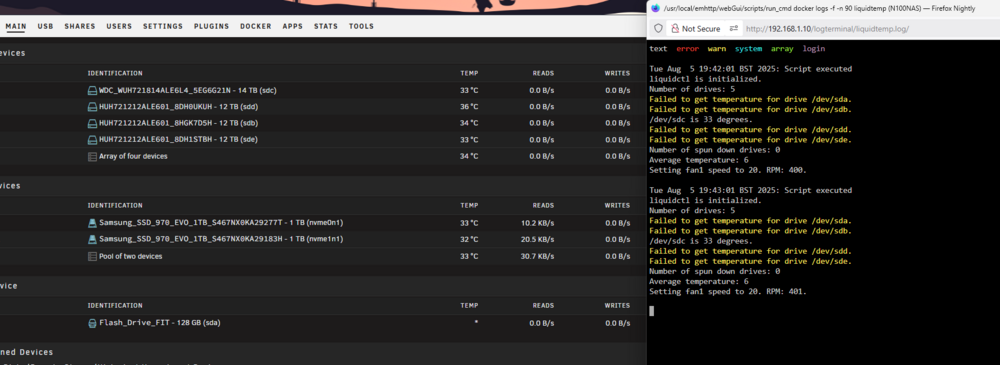Image resolution: width=1000 pixels, height=365 pixels.
Task: Open the site permissions icon in address bar
Action: pyautogui.click(x=733, y=29)
